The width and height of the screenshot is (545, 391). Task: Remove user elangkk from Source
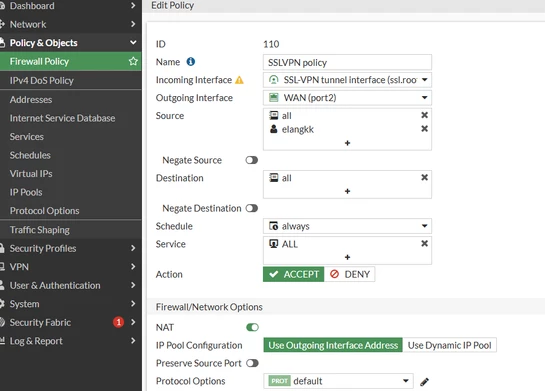point(424,129)
